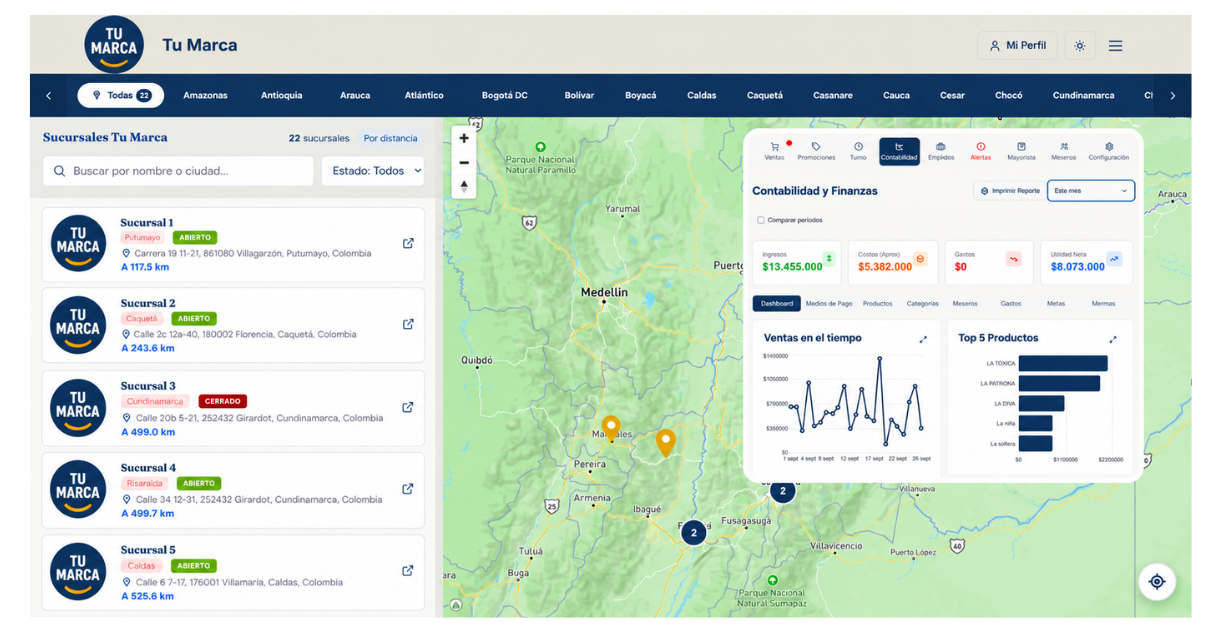Toggle the light/dark theme sun button
Screen dimensions: 1221x633
click(x=1079, y=46)
